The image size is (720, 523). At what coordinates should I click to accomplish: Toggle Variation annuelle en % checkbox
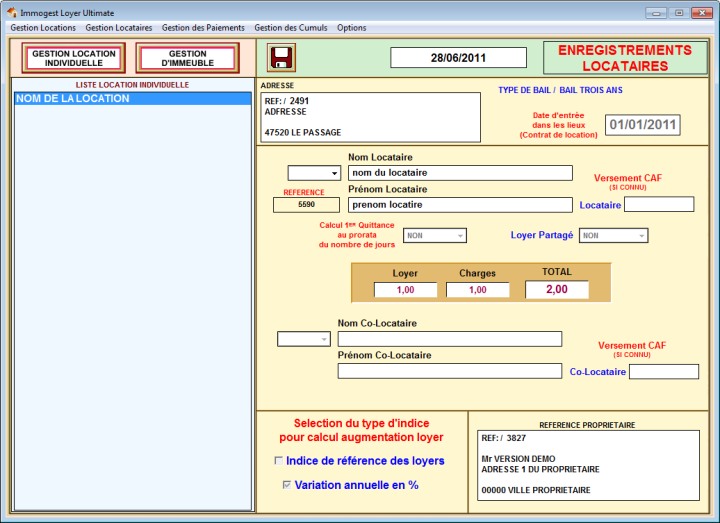pyautogui.click(x=287, y=485)
